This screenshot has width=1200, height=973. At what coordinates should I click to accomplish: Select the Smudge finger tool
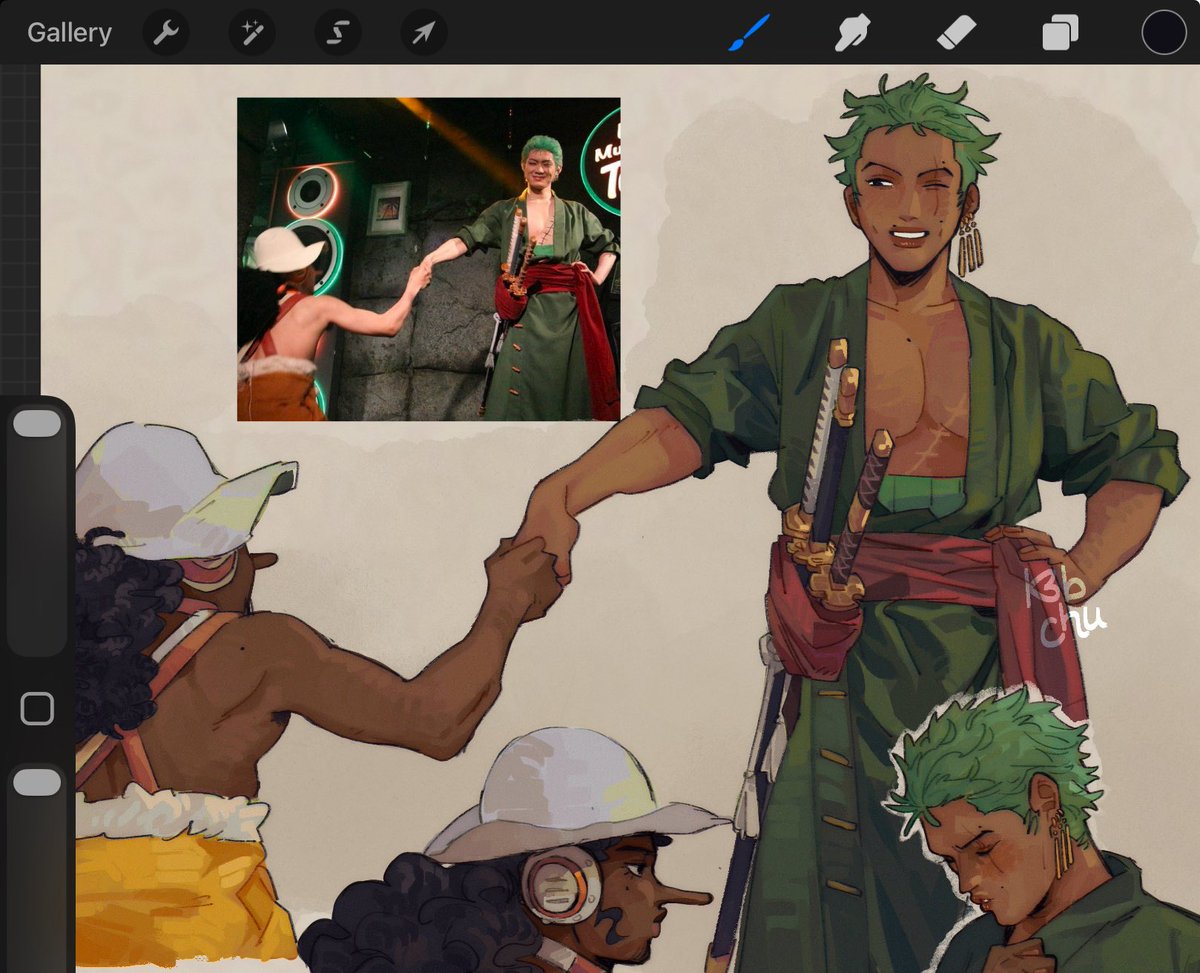click(x=853, y=33)
